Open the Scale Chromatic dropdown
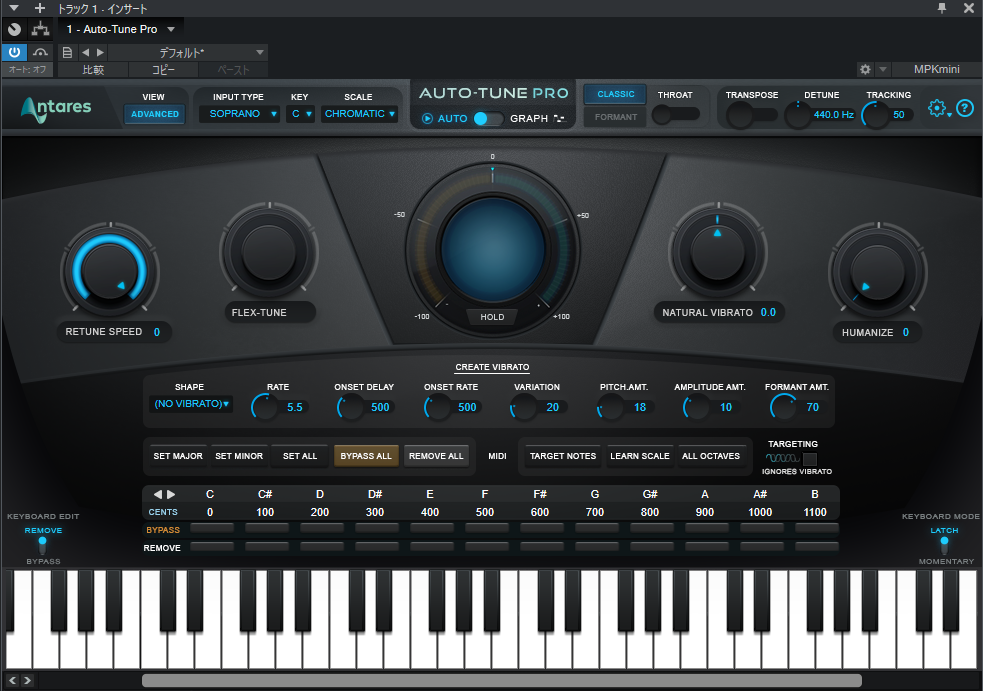The height and width of the screenshot is (691, 983). [x=359, y=113]
